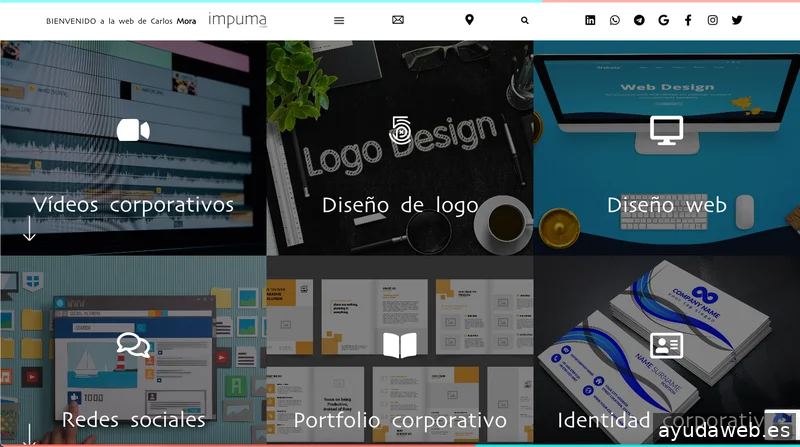Screen dimensions: 800x447
Task: Open the Google icon link
Action: [664, 20]
